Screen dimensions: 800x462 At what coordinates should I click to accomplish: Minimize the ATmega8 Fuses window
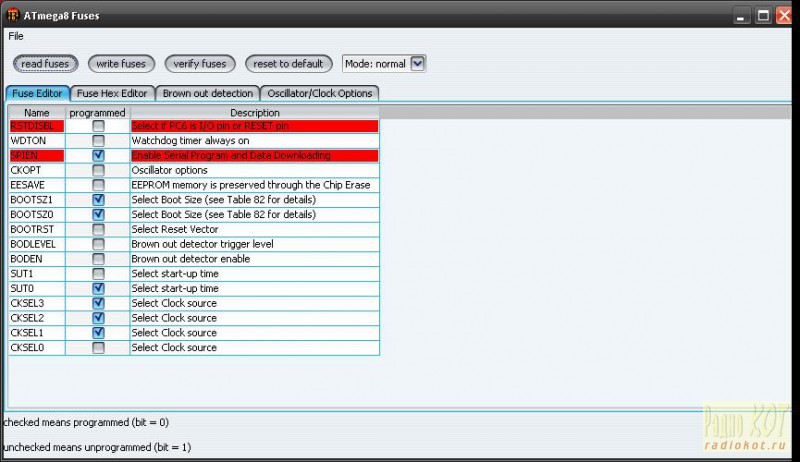[741, 16]
